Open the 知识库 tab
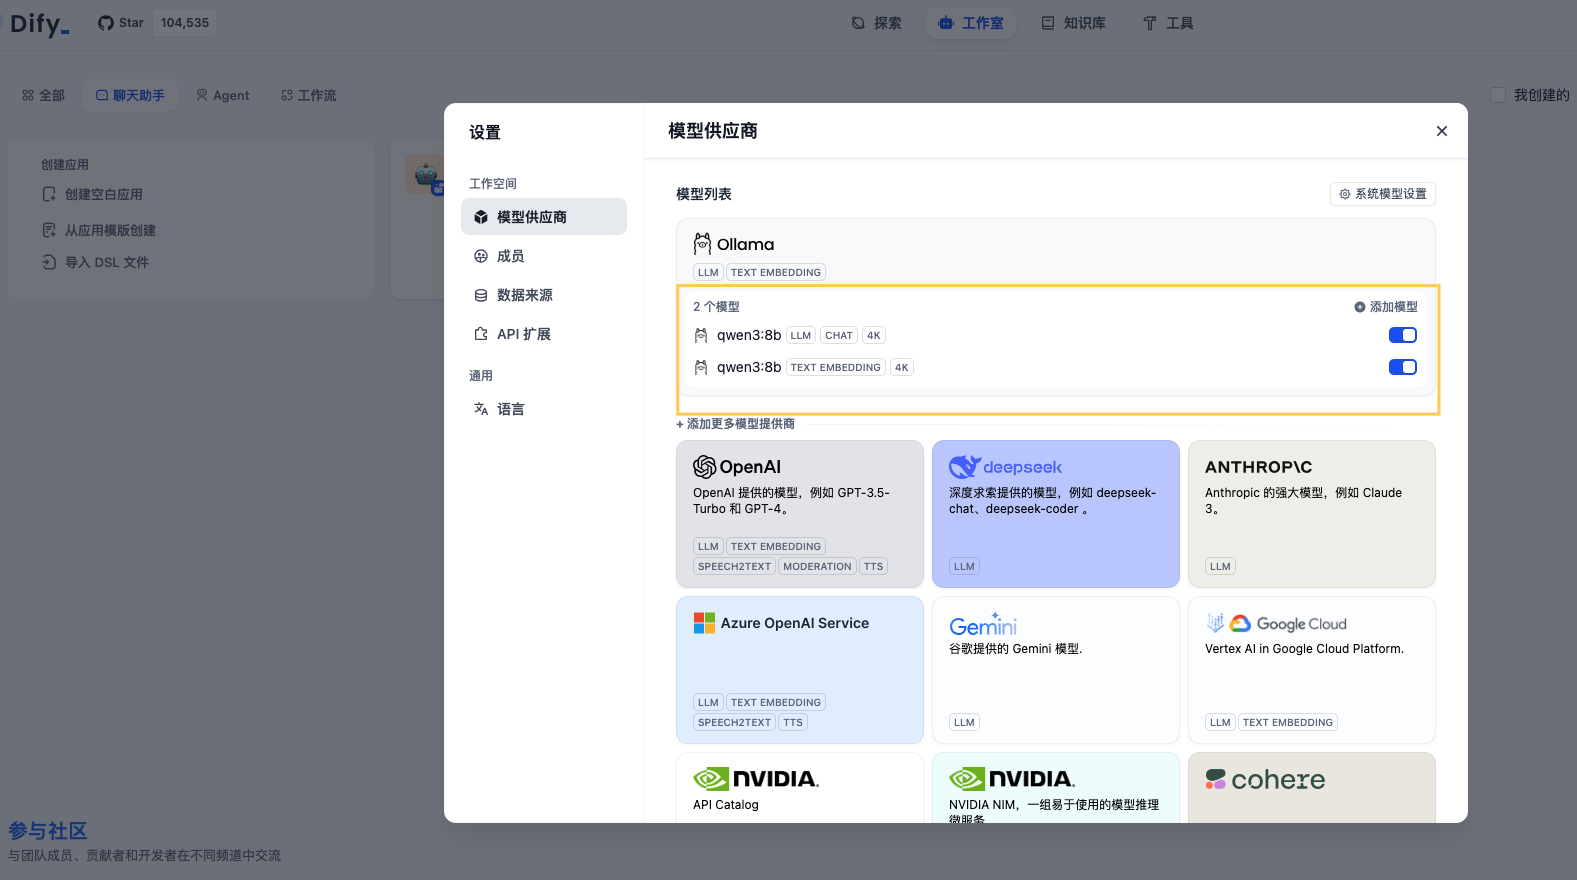Viewport: 1577px width, 880px height. 1073,23
